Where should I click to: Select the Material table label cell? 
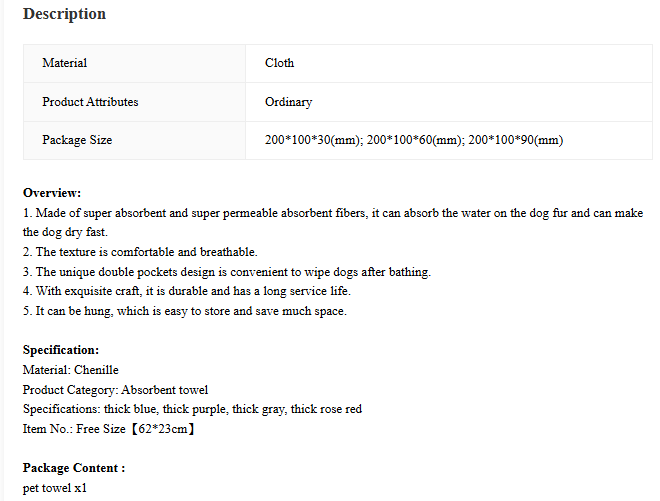[x=134, y=63]
